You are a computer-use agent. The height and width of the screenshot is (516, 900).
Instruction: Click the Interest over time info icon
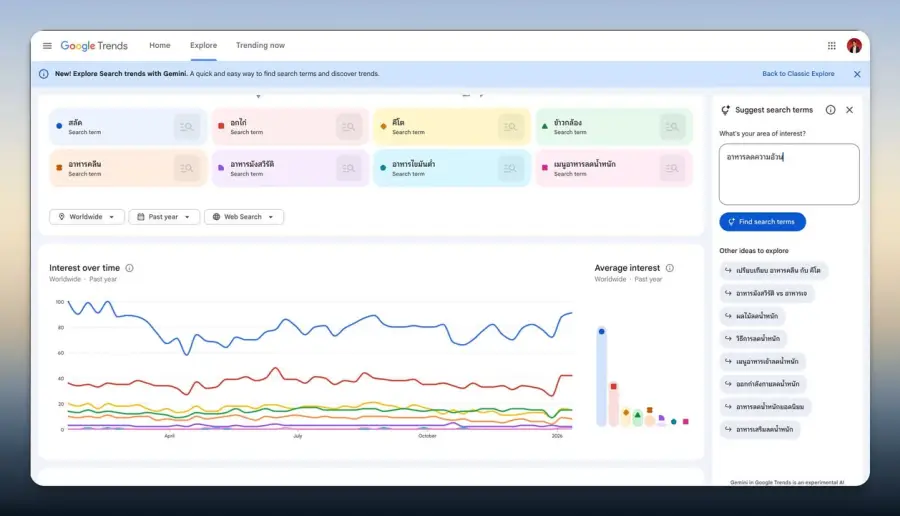click(x=130, y=268)
